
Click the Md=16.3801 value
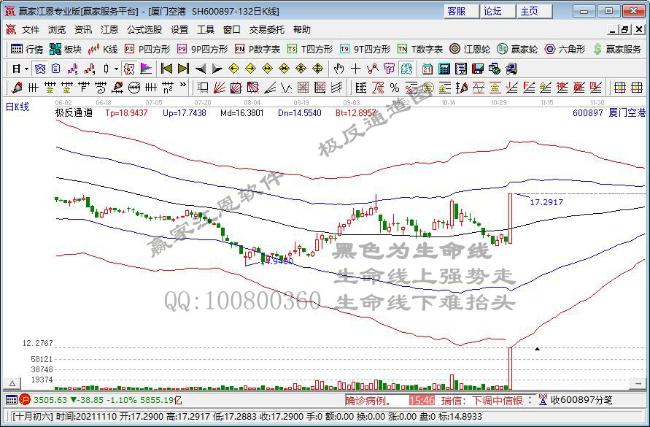point(242,113)
